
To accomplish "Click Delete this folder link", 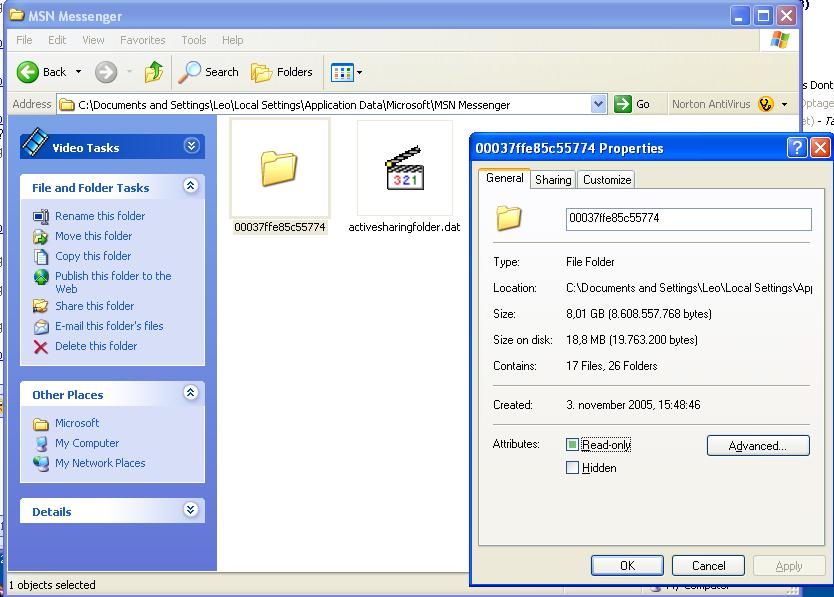I will click(96, 346).
